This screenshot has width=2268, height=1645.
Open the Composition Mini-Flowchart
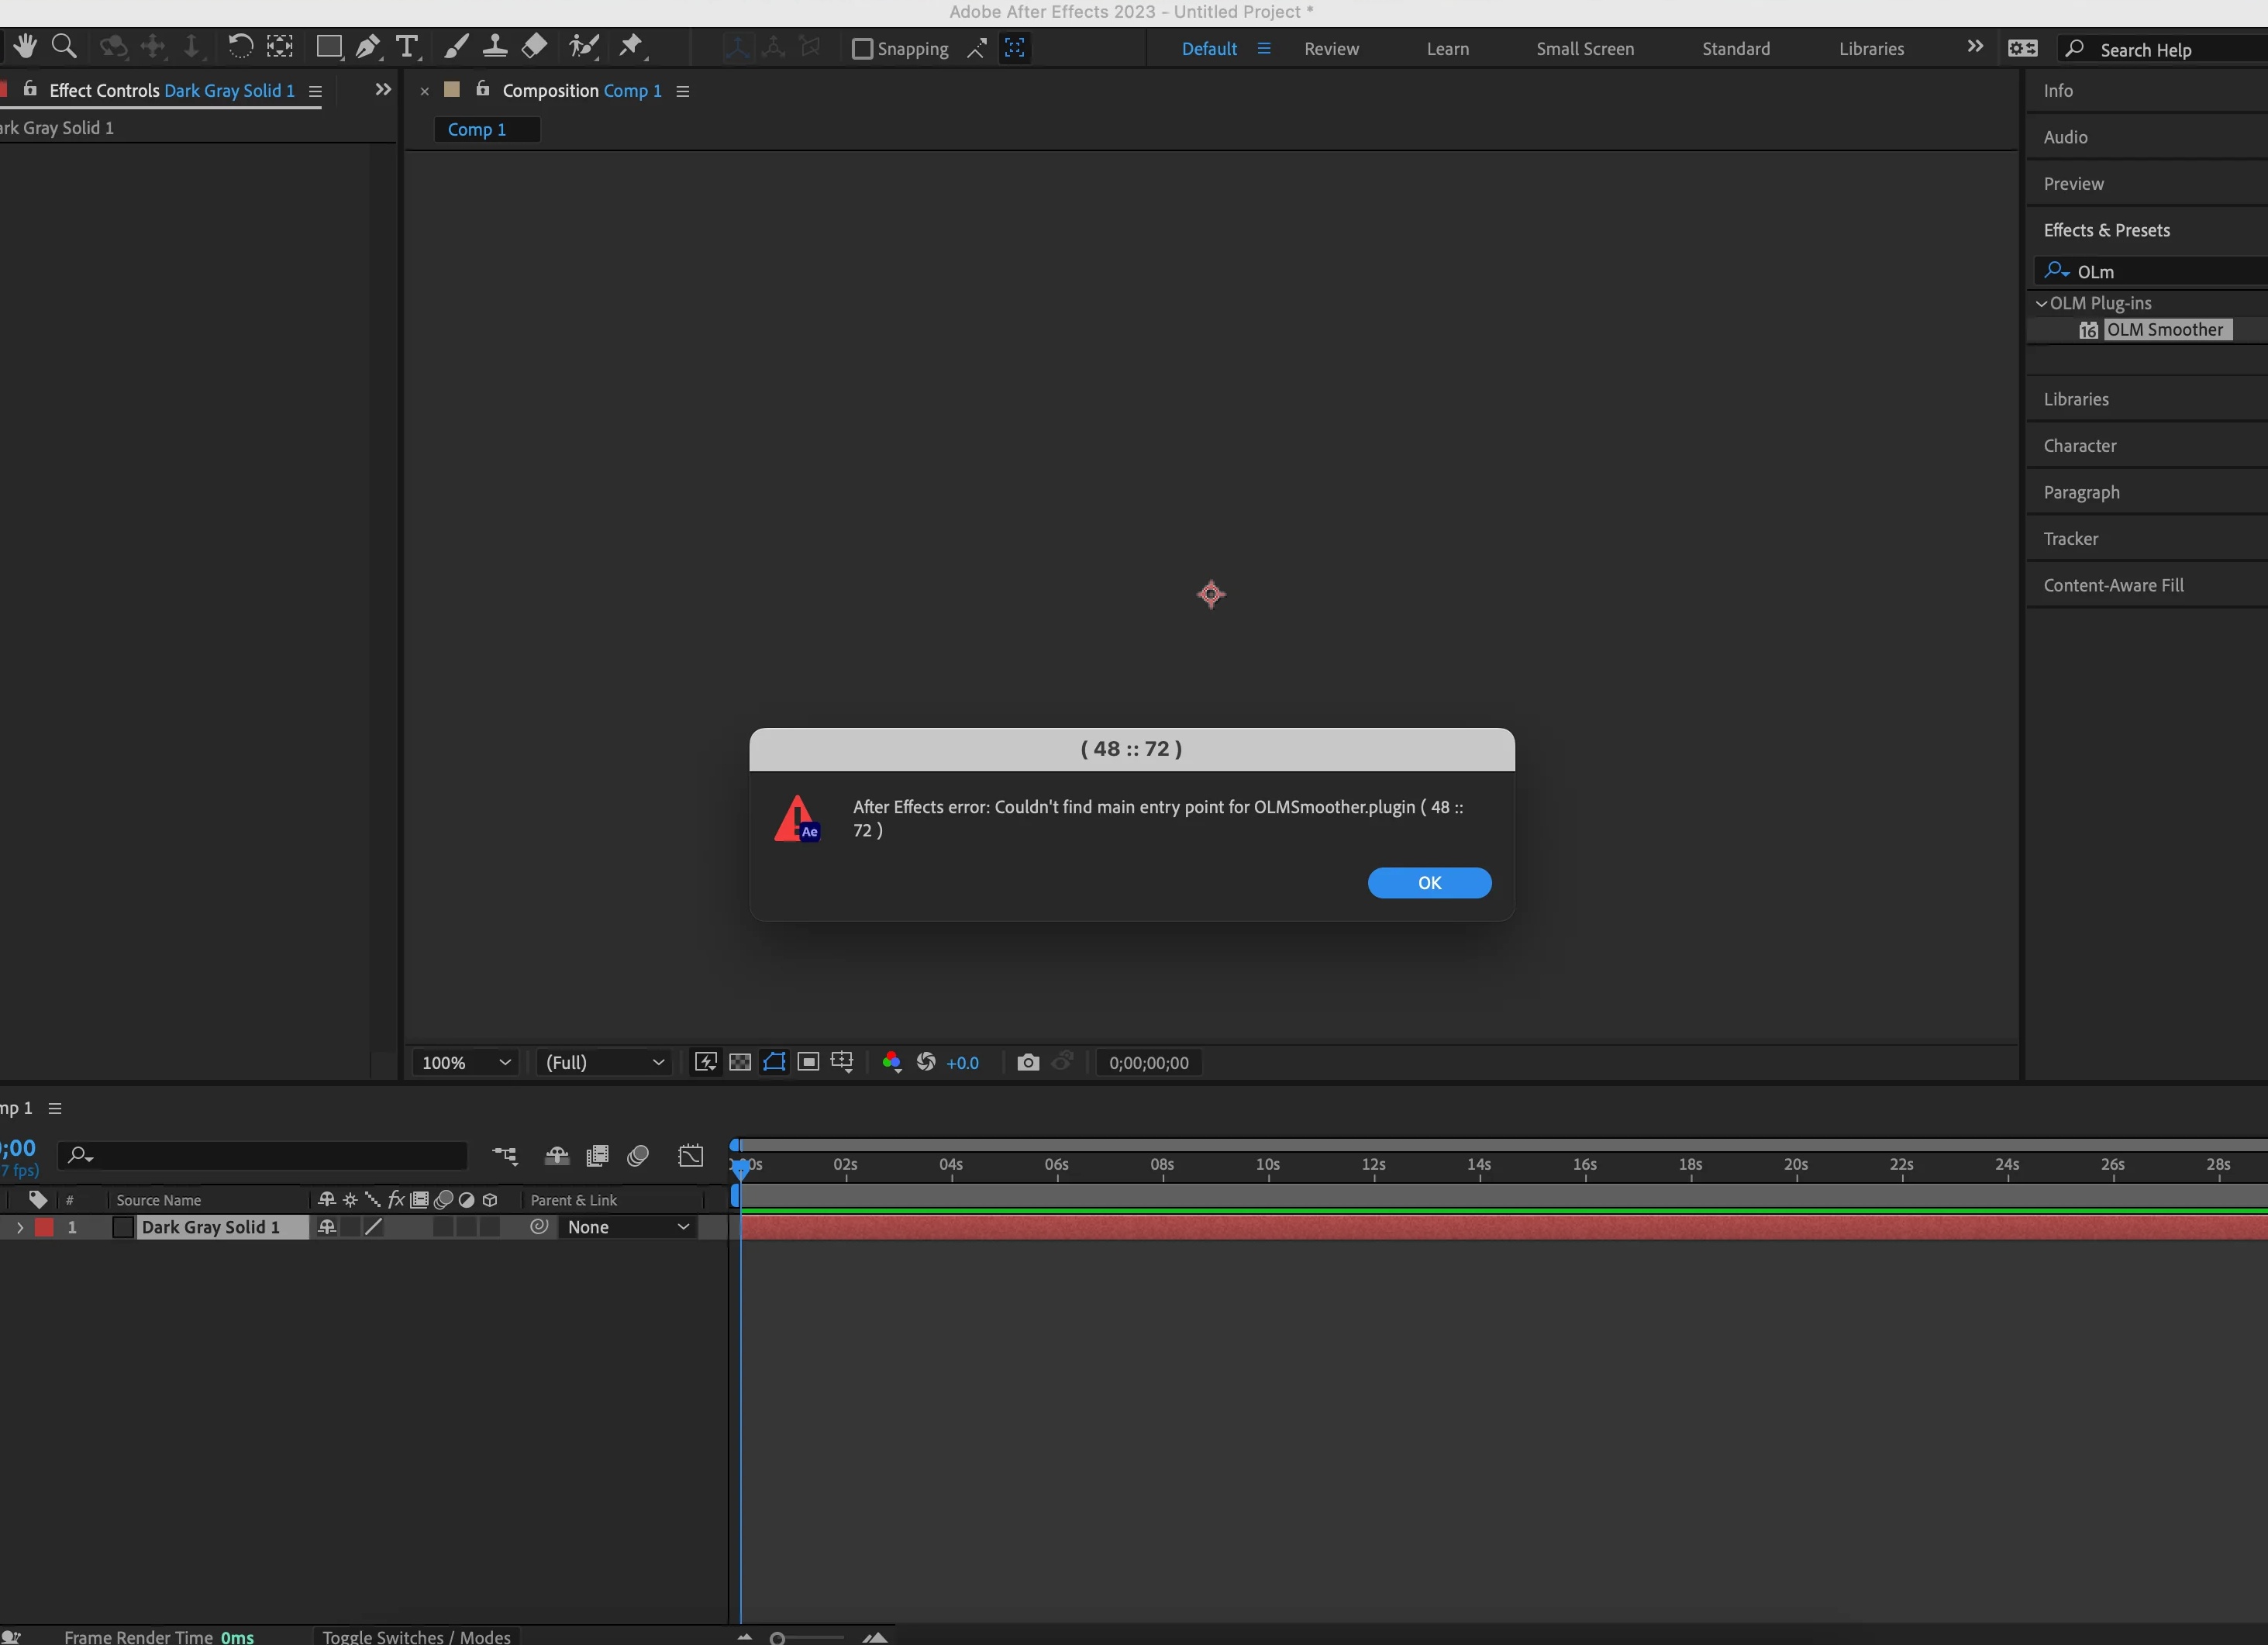click(x=505, y=1156)
